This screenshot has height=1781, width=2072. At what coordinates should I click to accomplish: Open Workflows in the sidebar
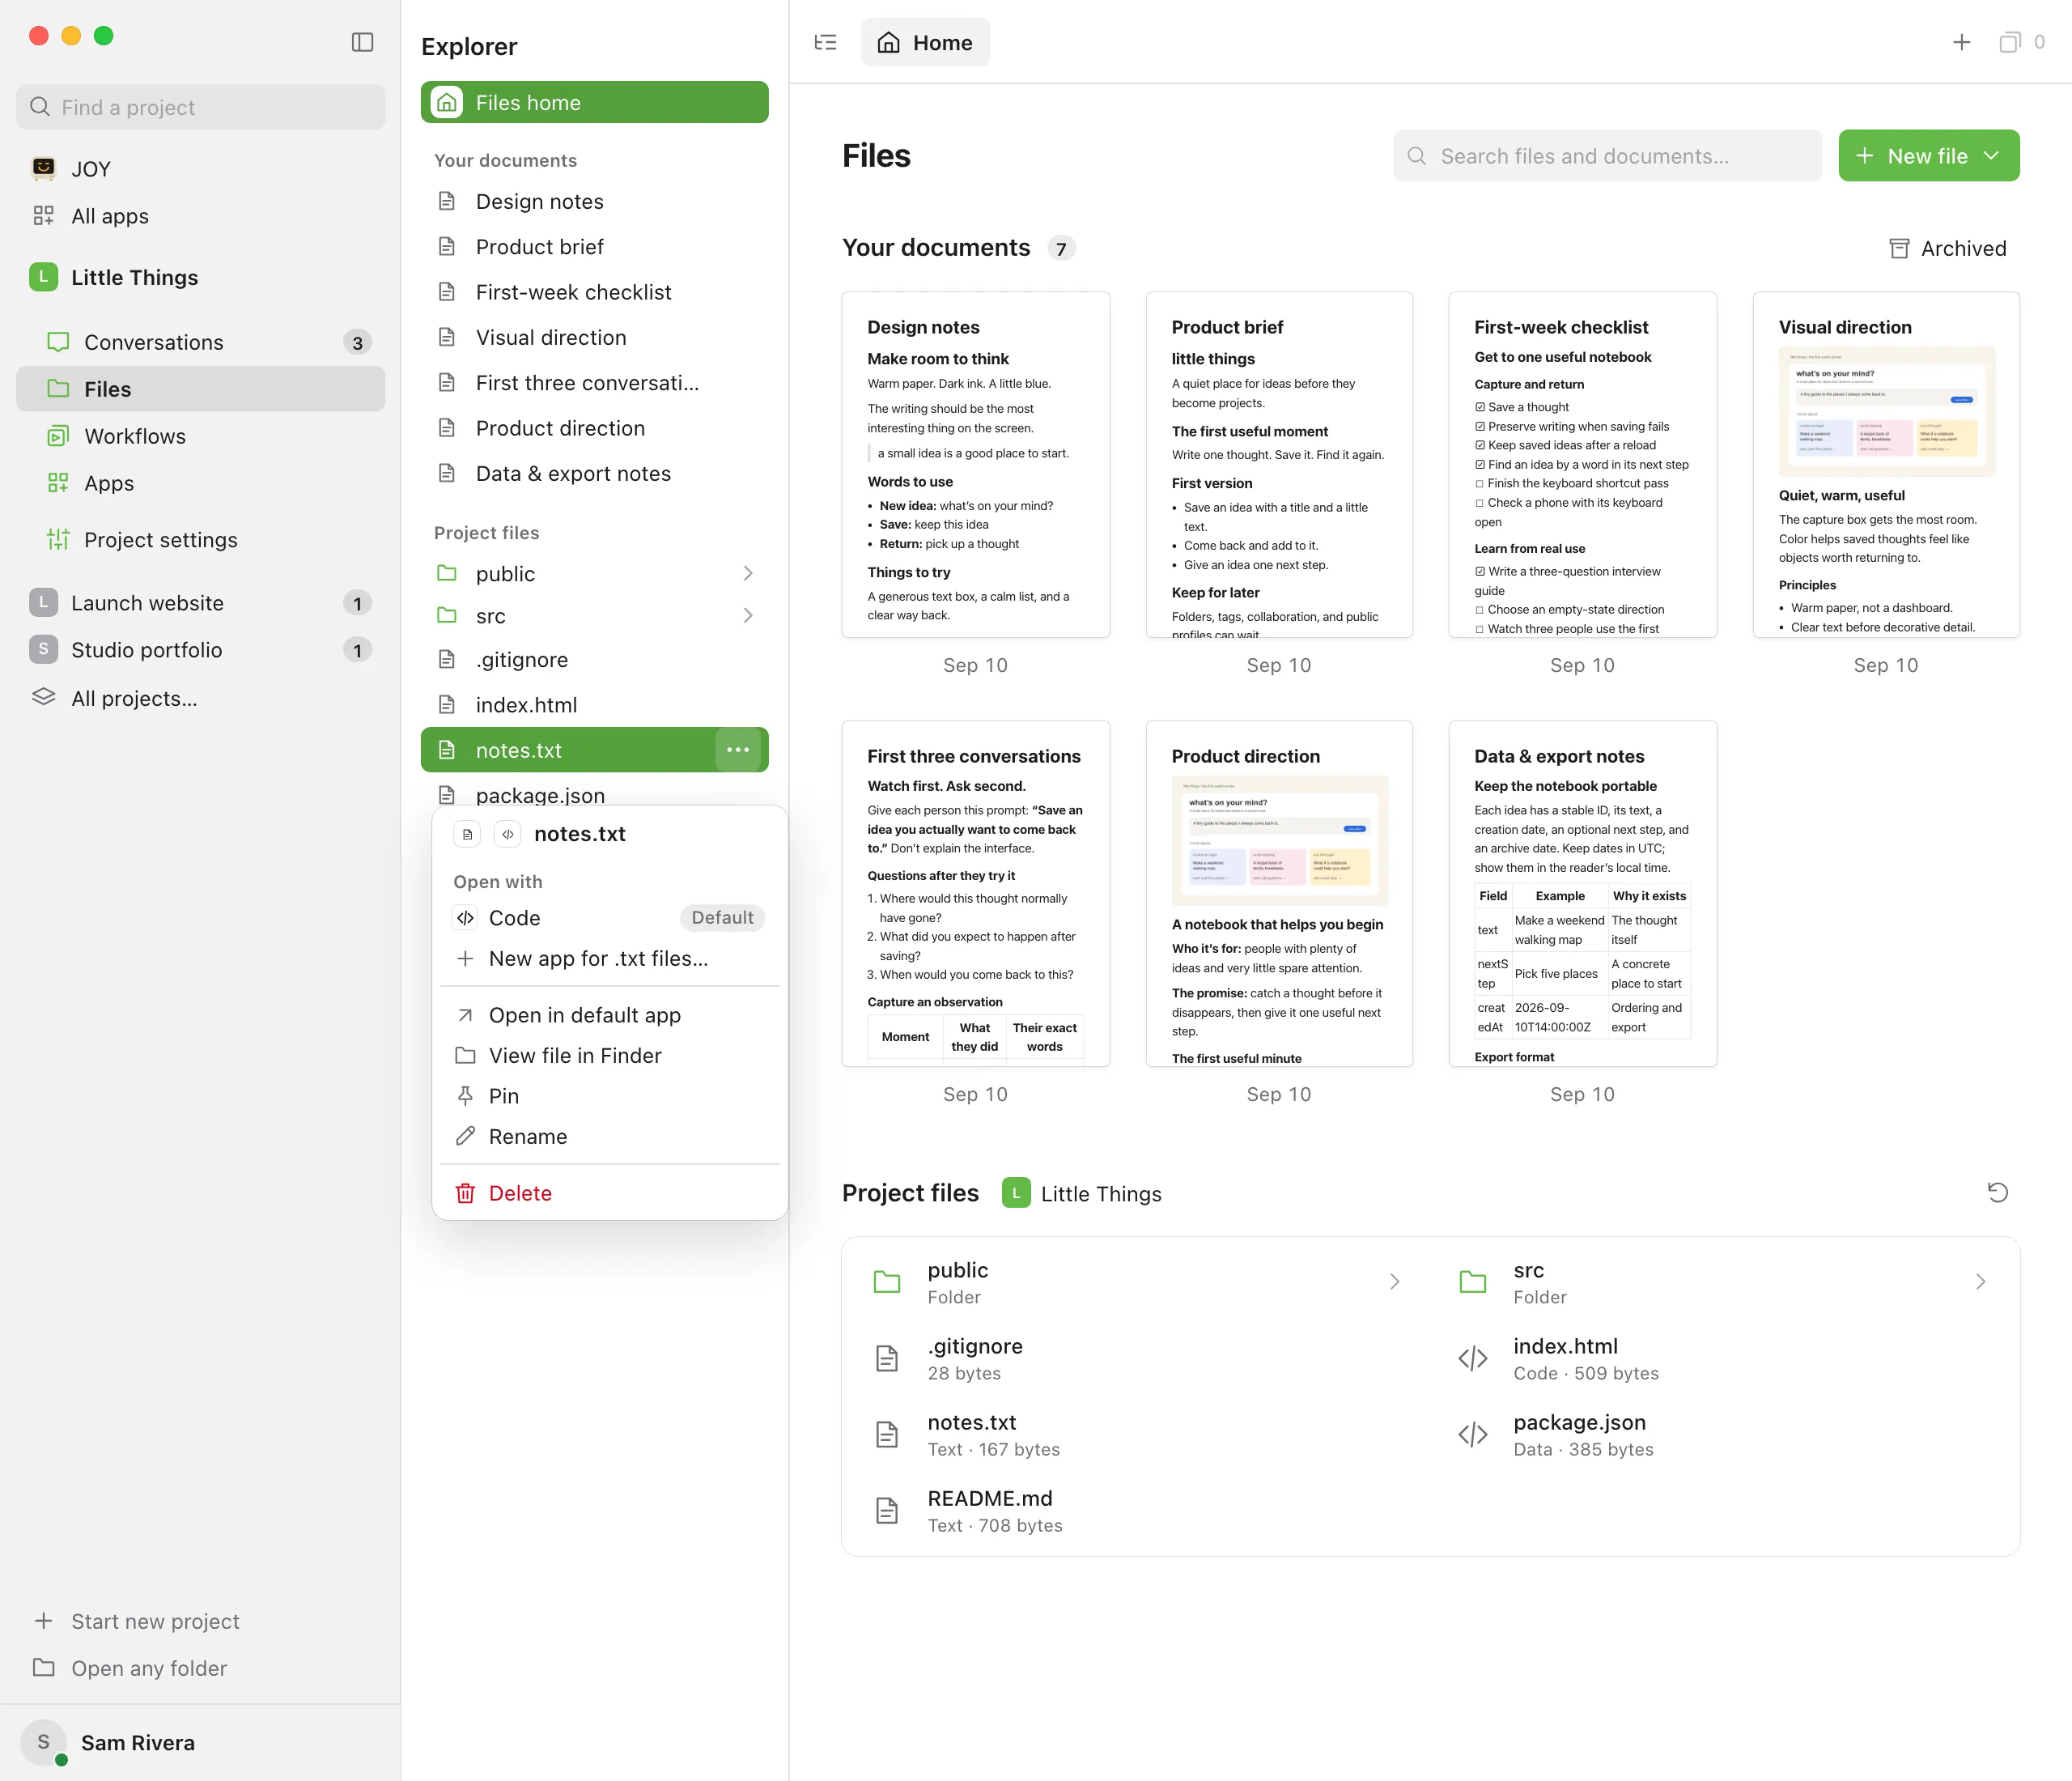click(x=200, y=436)
